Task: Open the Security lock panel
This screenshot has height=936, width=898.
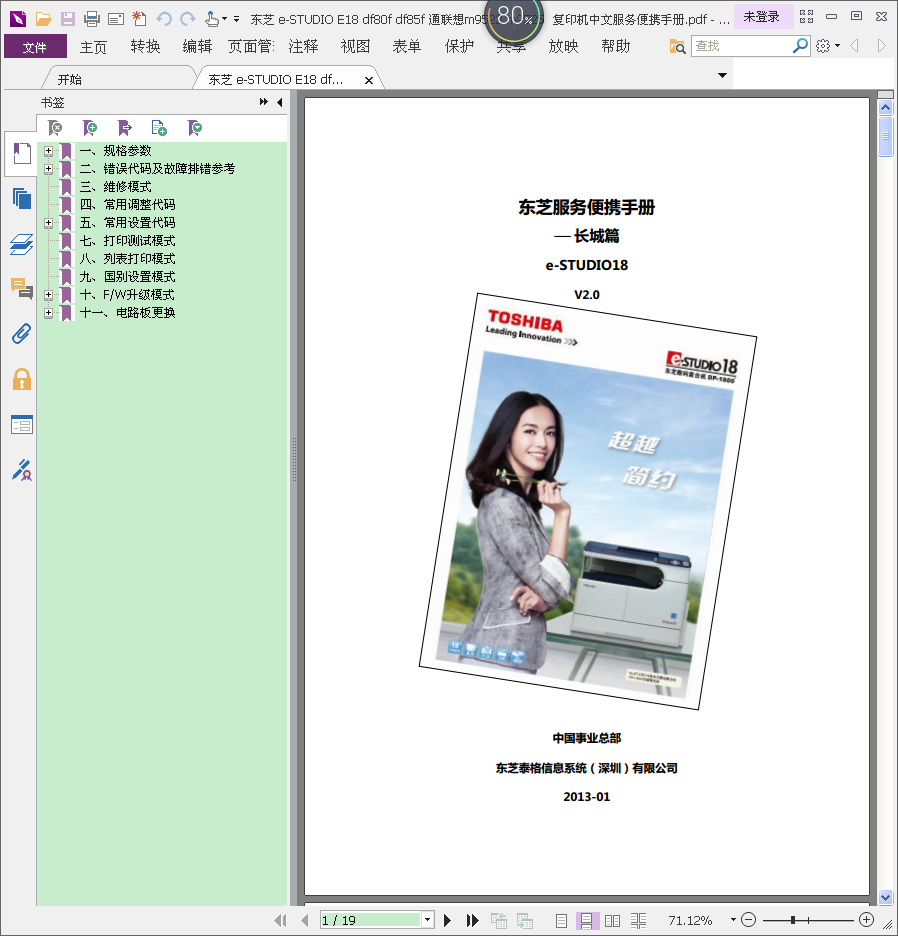Action: tap(21, 379)
